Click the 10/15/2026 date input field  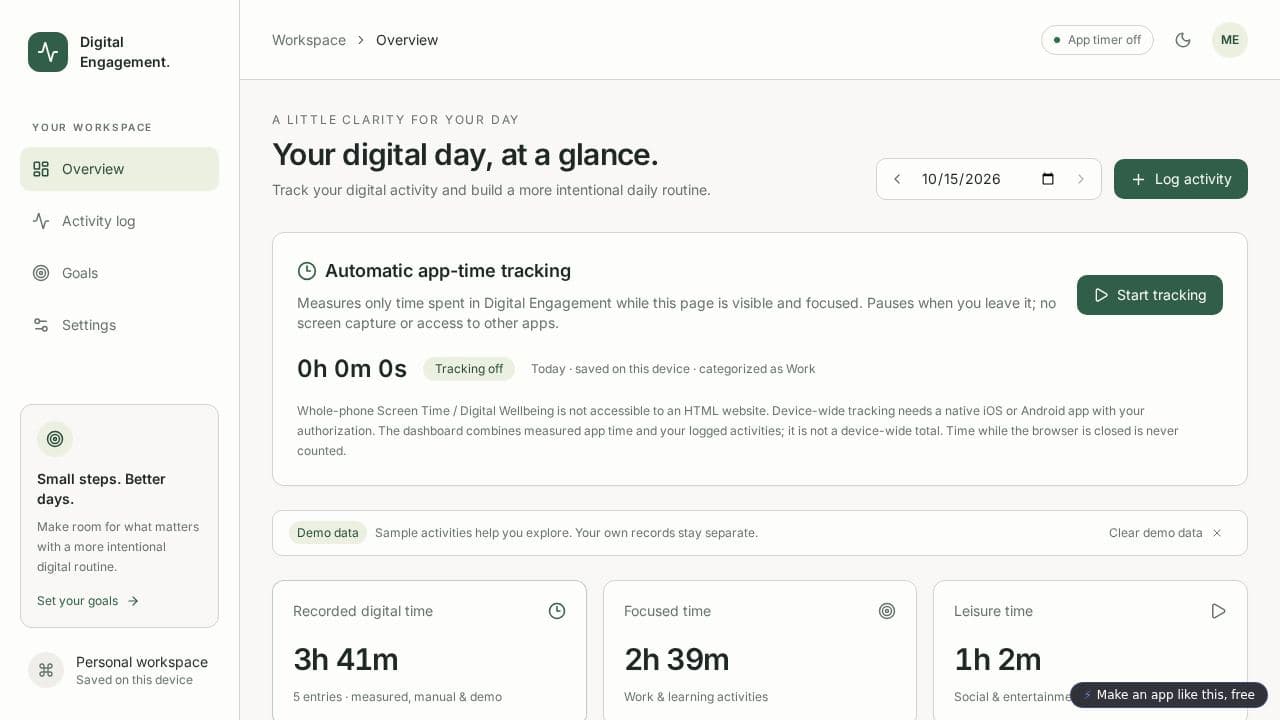pos(988,179)
